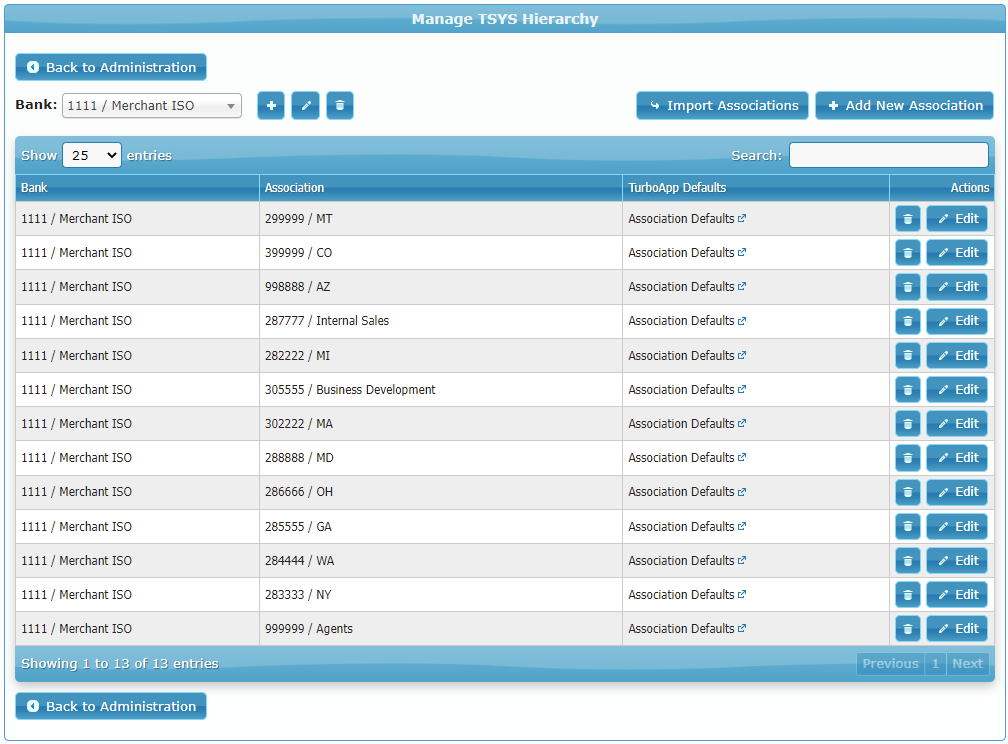Delete the 284444 / WA association
The width and height of the screenshot is (1008, 744).
click(x=908, y=561)
